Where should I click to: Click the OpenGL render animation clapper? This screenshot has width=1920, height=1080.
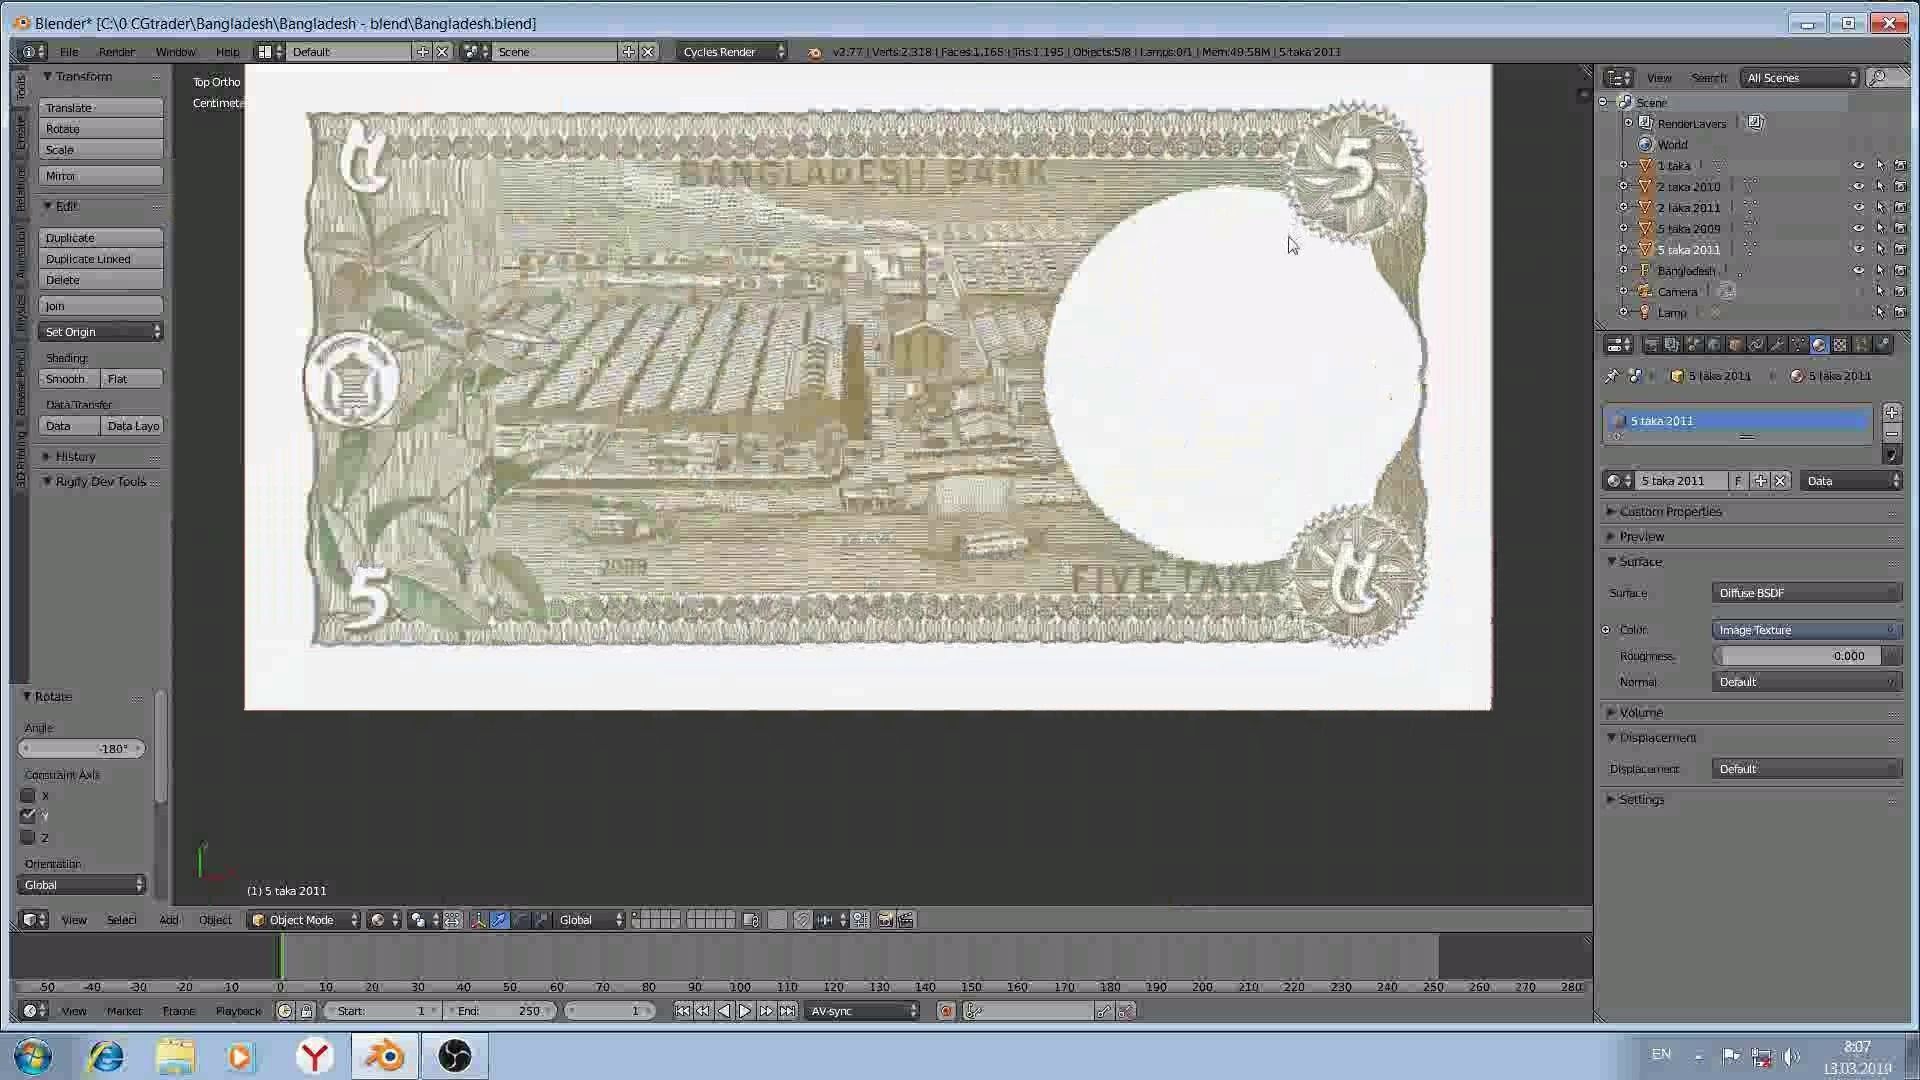coord(906,920)
